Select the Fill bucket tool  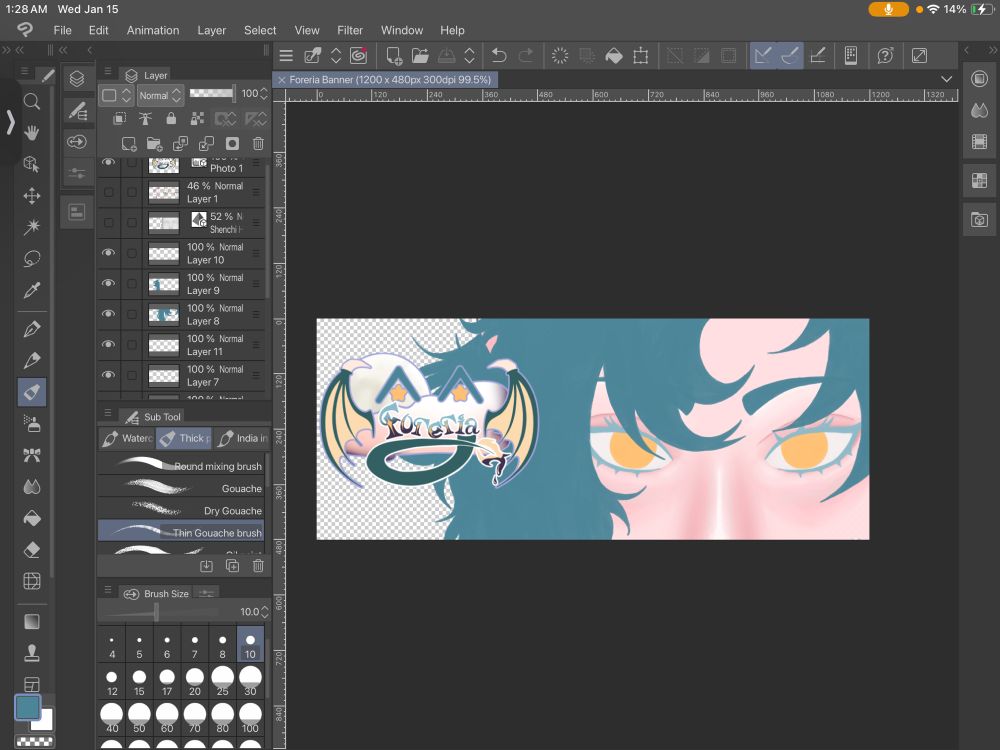(x=31, y=518)
